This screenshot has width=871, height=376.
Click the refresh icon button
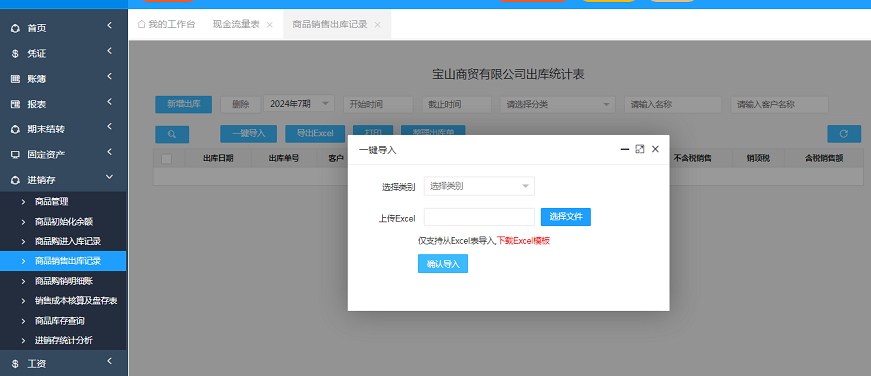(x=844, y=134)
